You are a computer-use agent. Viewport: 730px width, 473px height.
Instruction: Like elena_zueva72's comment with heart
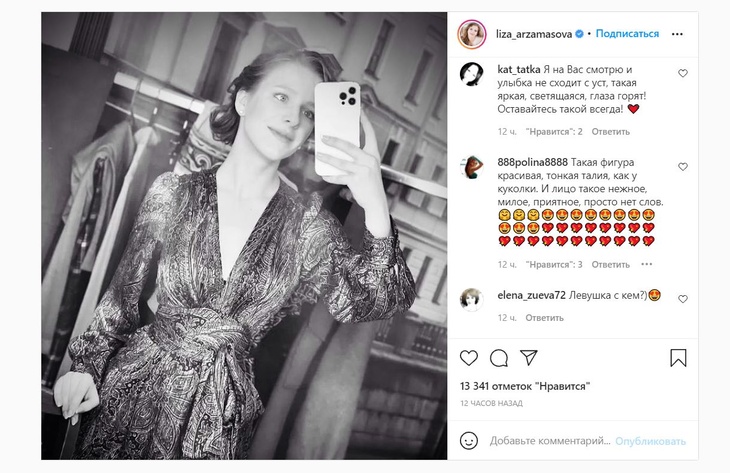coord(683,298)
